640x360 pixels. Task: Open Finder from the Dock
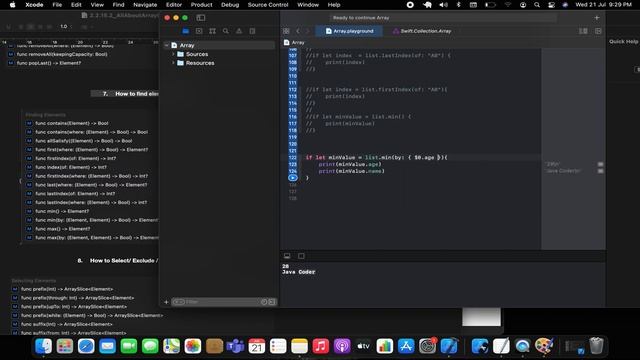[43, 347]
